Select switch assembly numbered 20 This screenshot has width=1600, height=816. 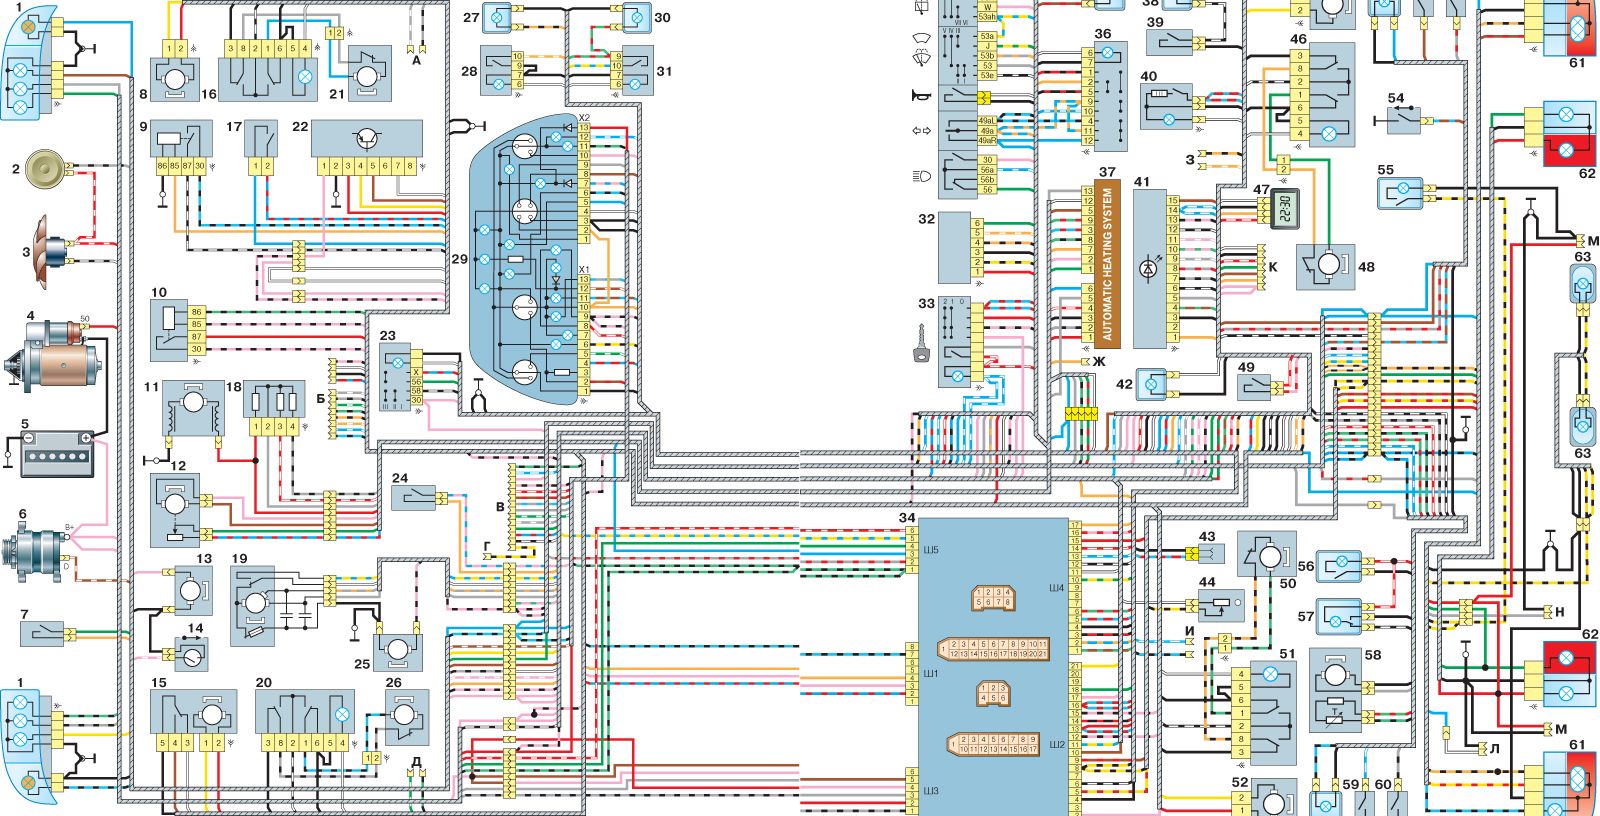[304, 720]
